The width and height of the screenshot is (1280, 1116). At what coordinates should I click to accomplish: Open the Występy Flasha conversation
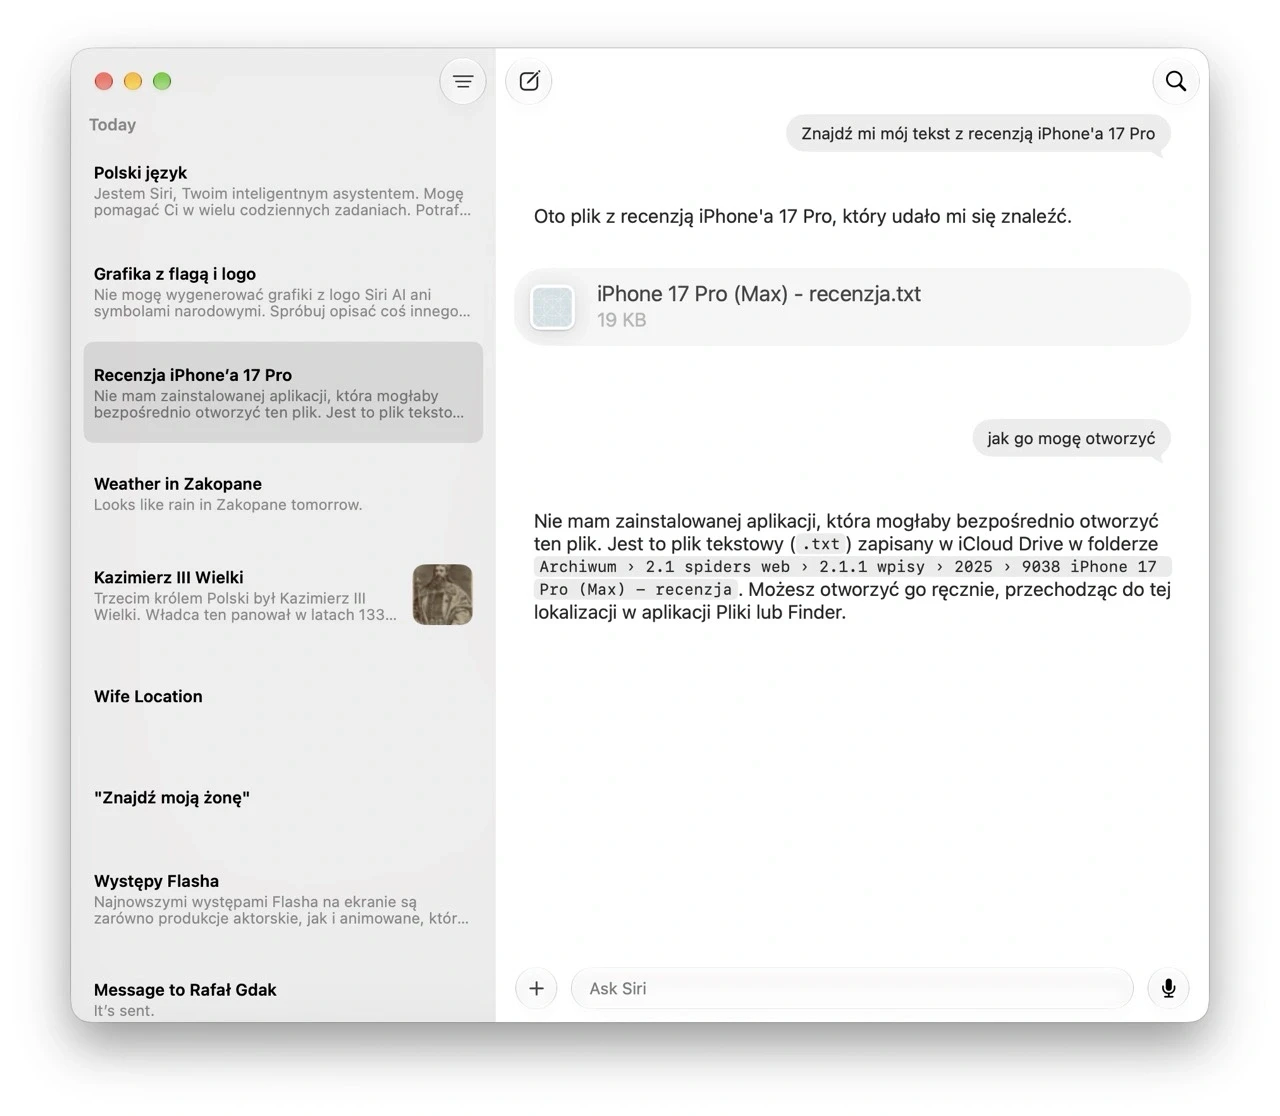pos(283,899)
